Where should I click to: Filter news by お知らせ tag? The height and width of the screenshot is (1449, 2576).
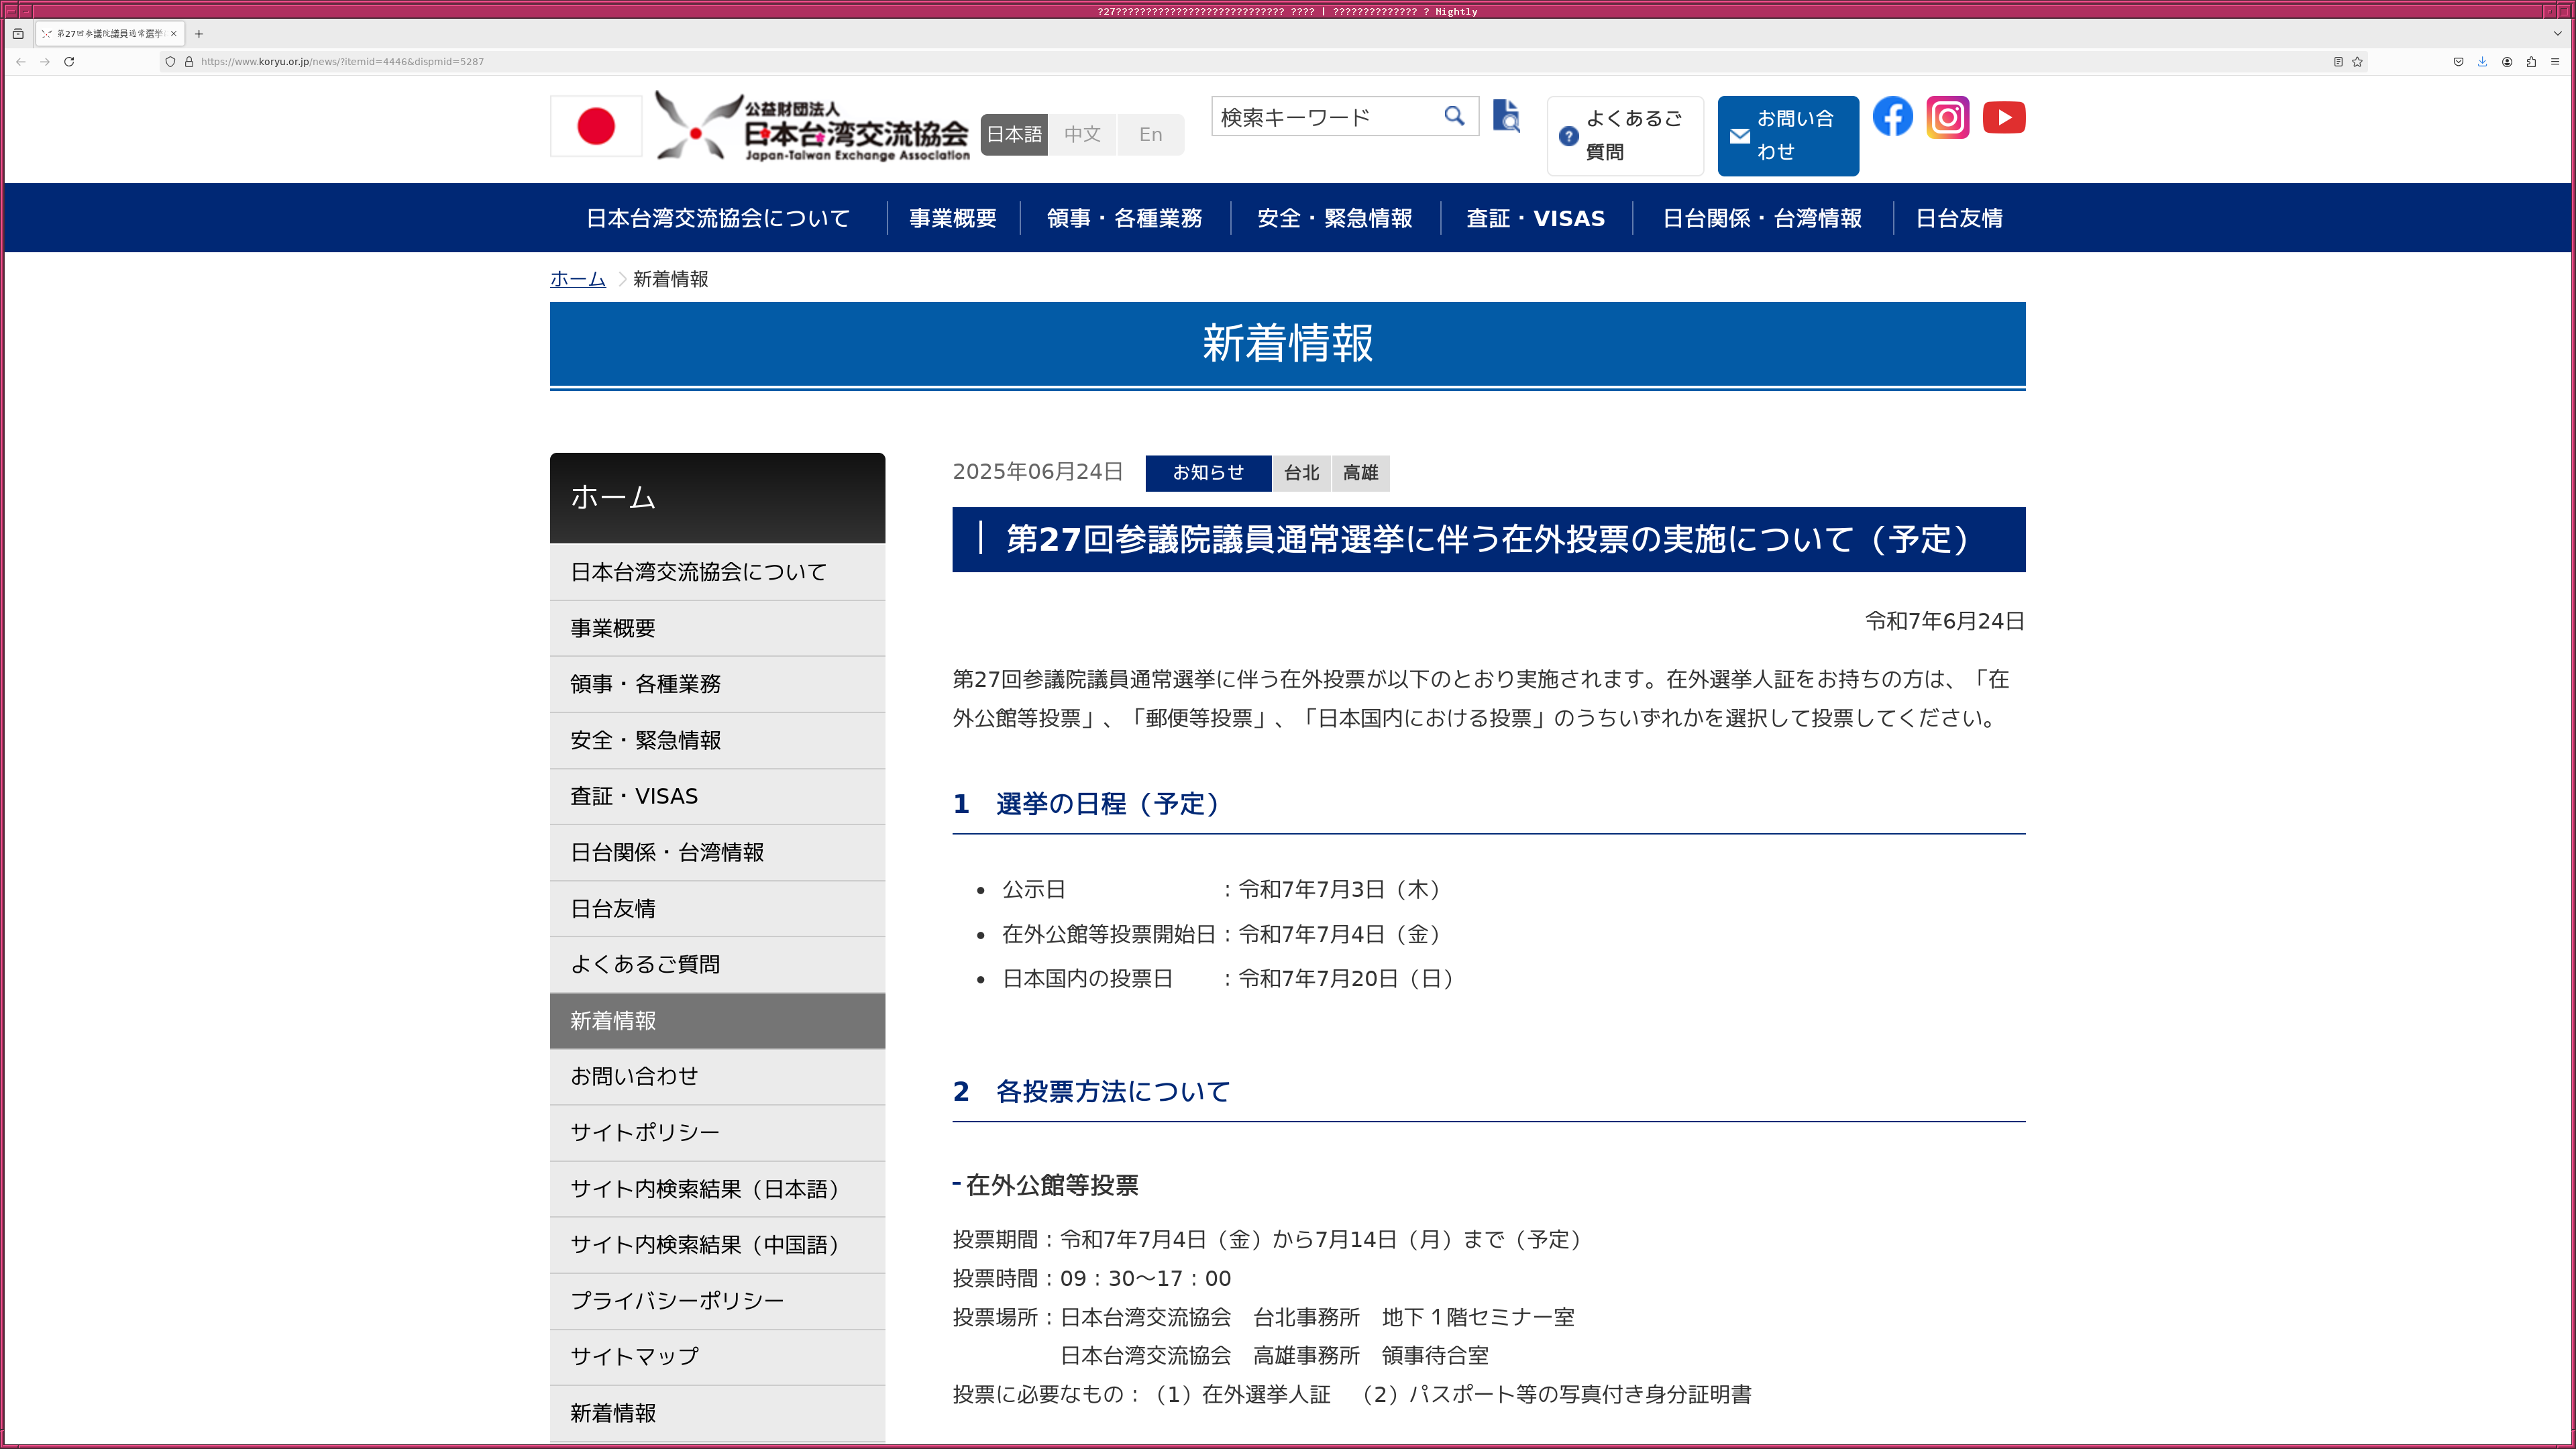(1207, 473)
